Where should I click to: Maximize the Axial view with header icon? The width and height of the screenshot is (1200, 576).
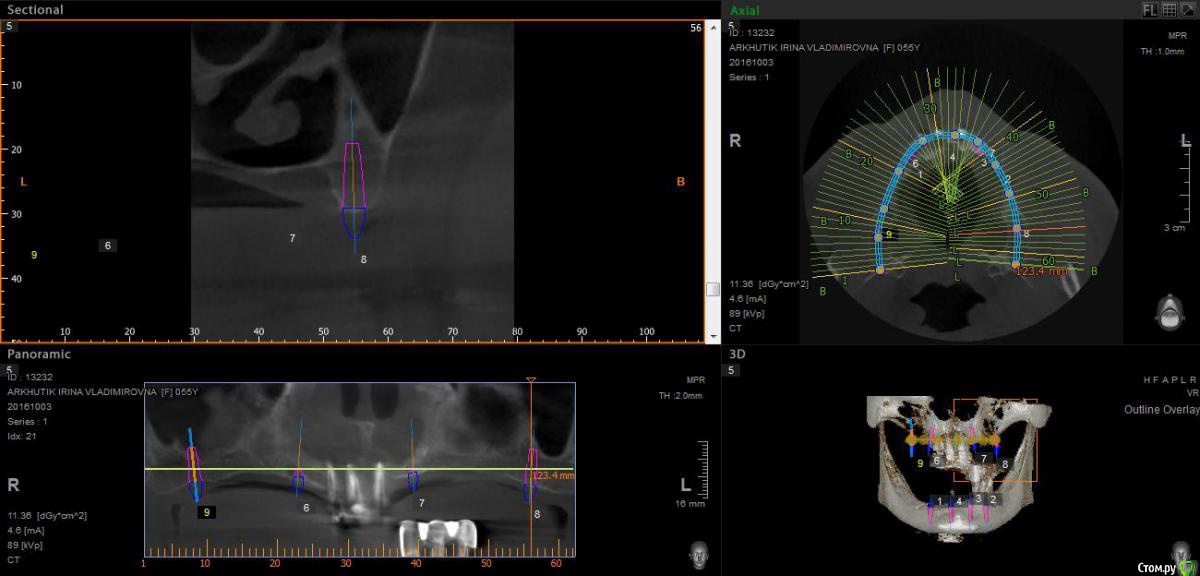1187,9
